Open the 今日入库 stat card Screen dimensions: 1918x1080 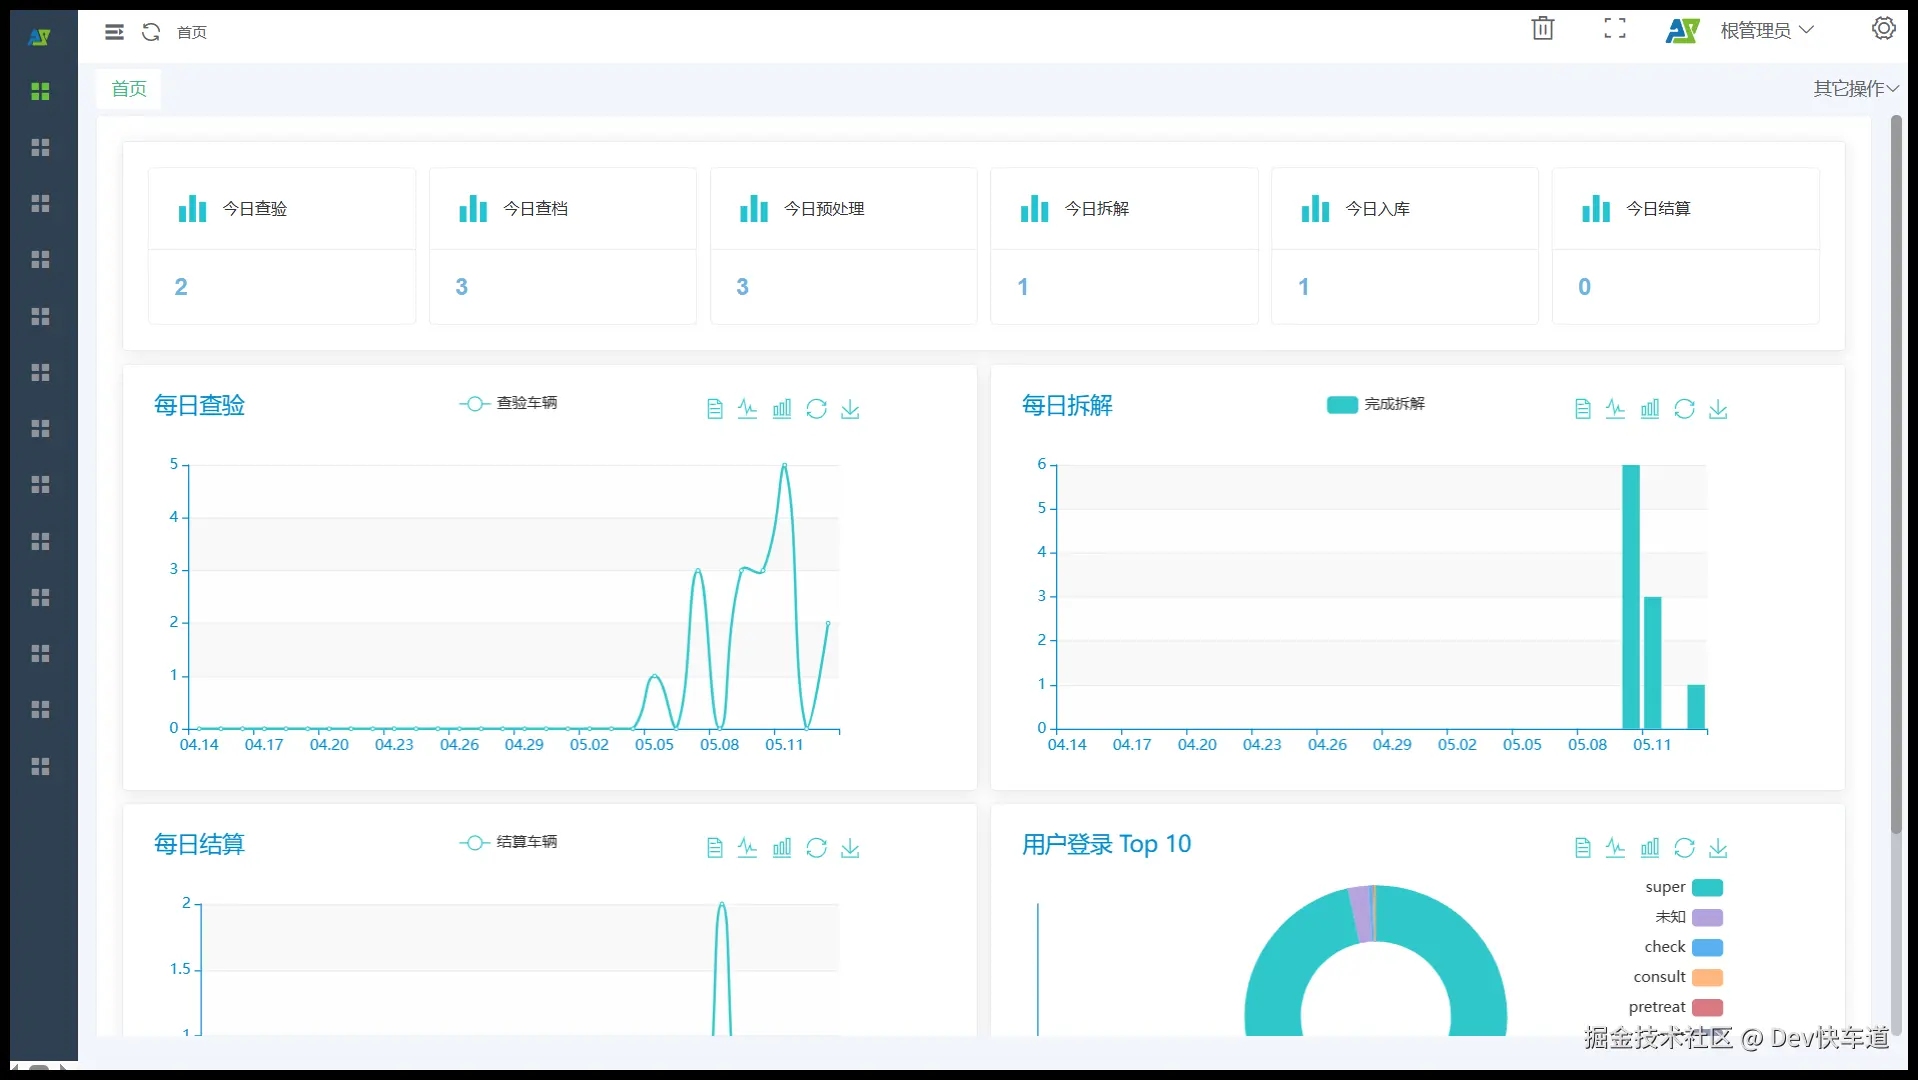[x=1405, y=246]
